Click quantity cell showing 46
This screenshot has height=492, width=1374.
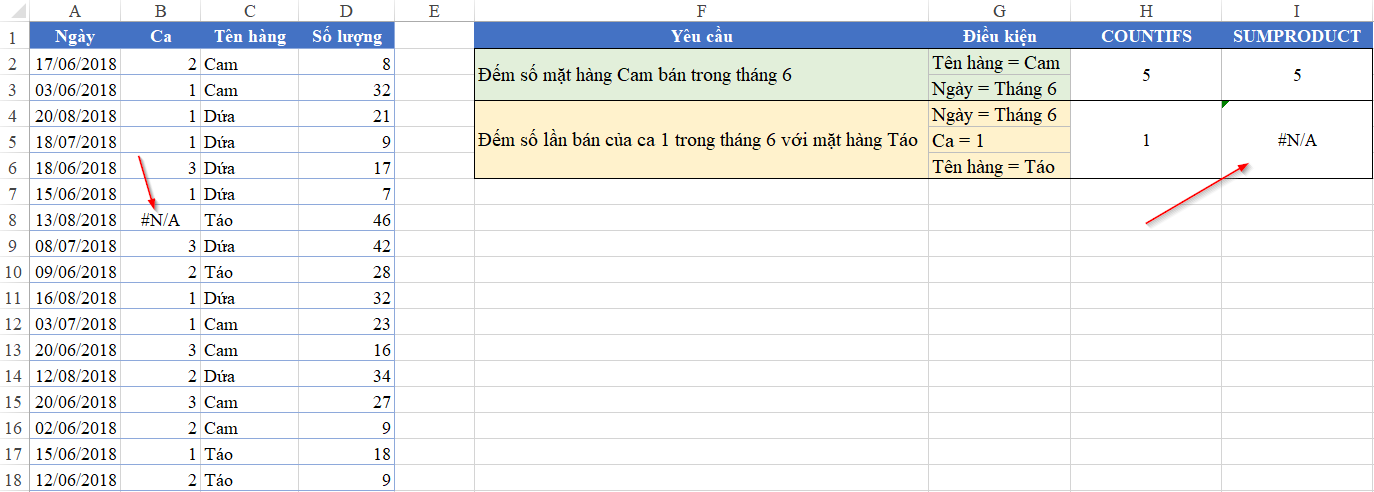346,219
